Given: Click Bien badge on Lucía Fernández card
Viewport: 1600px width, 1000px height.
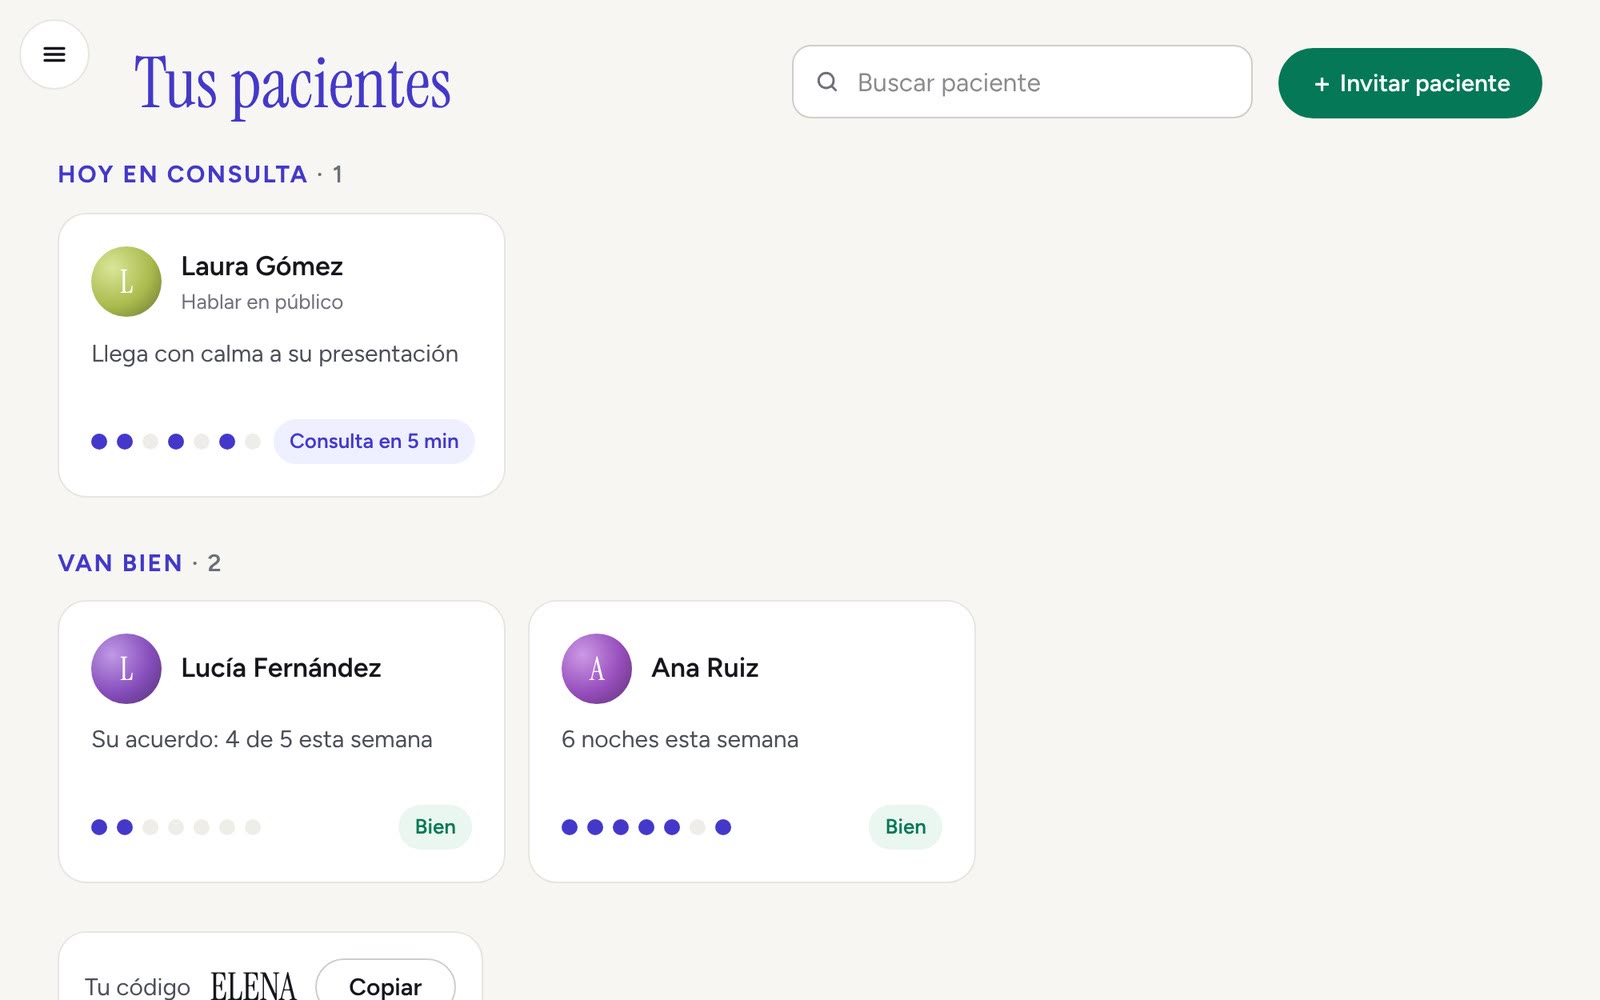Looking at the screenshot, I should (x=435, y=827).
